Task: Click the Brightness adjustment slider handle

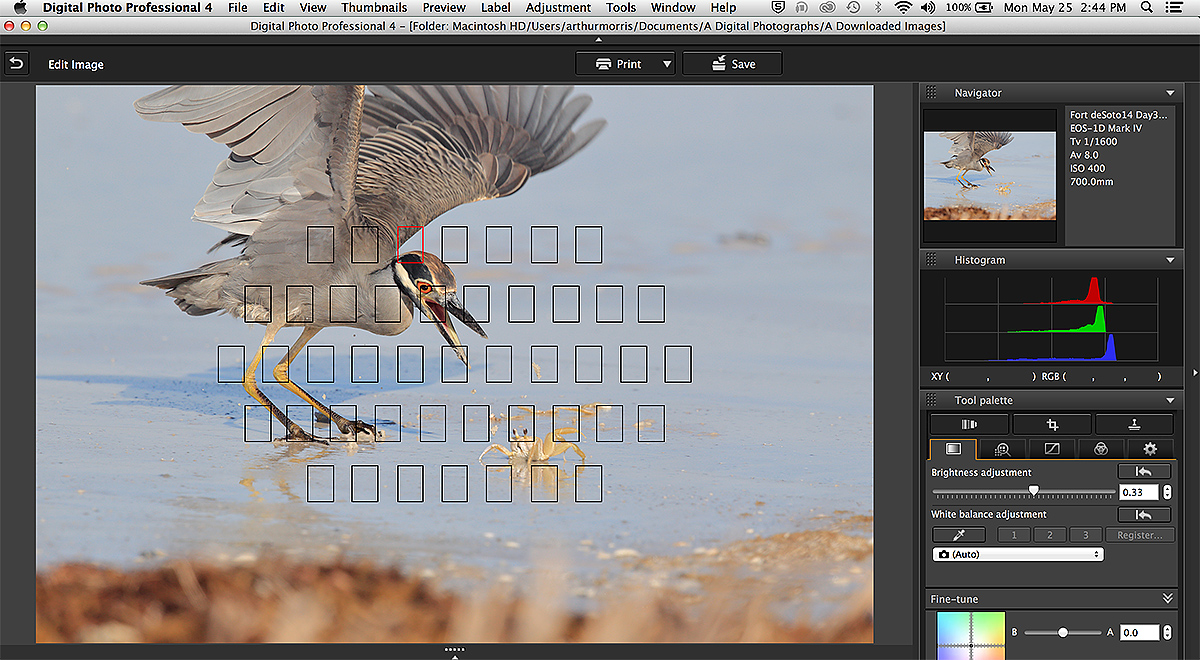Action: click(1034, 491)
